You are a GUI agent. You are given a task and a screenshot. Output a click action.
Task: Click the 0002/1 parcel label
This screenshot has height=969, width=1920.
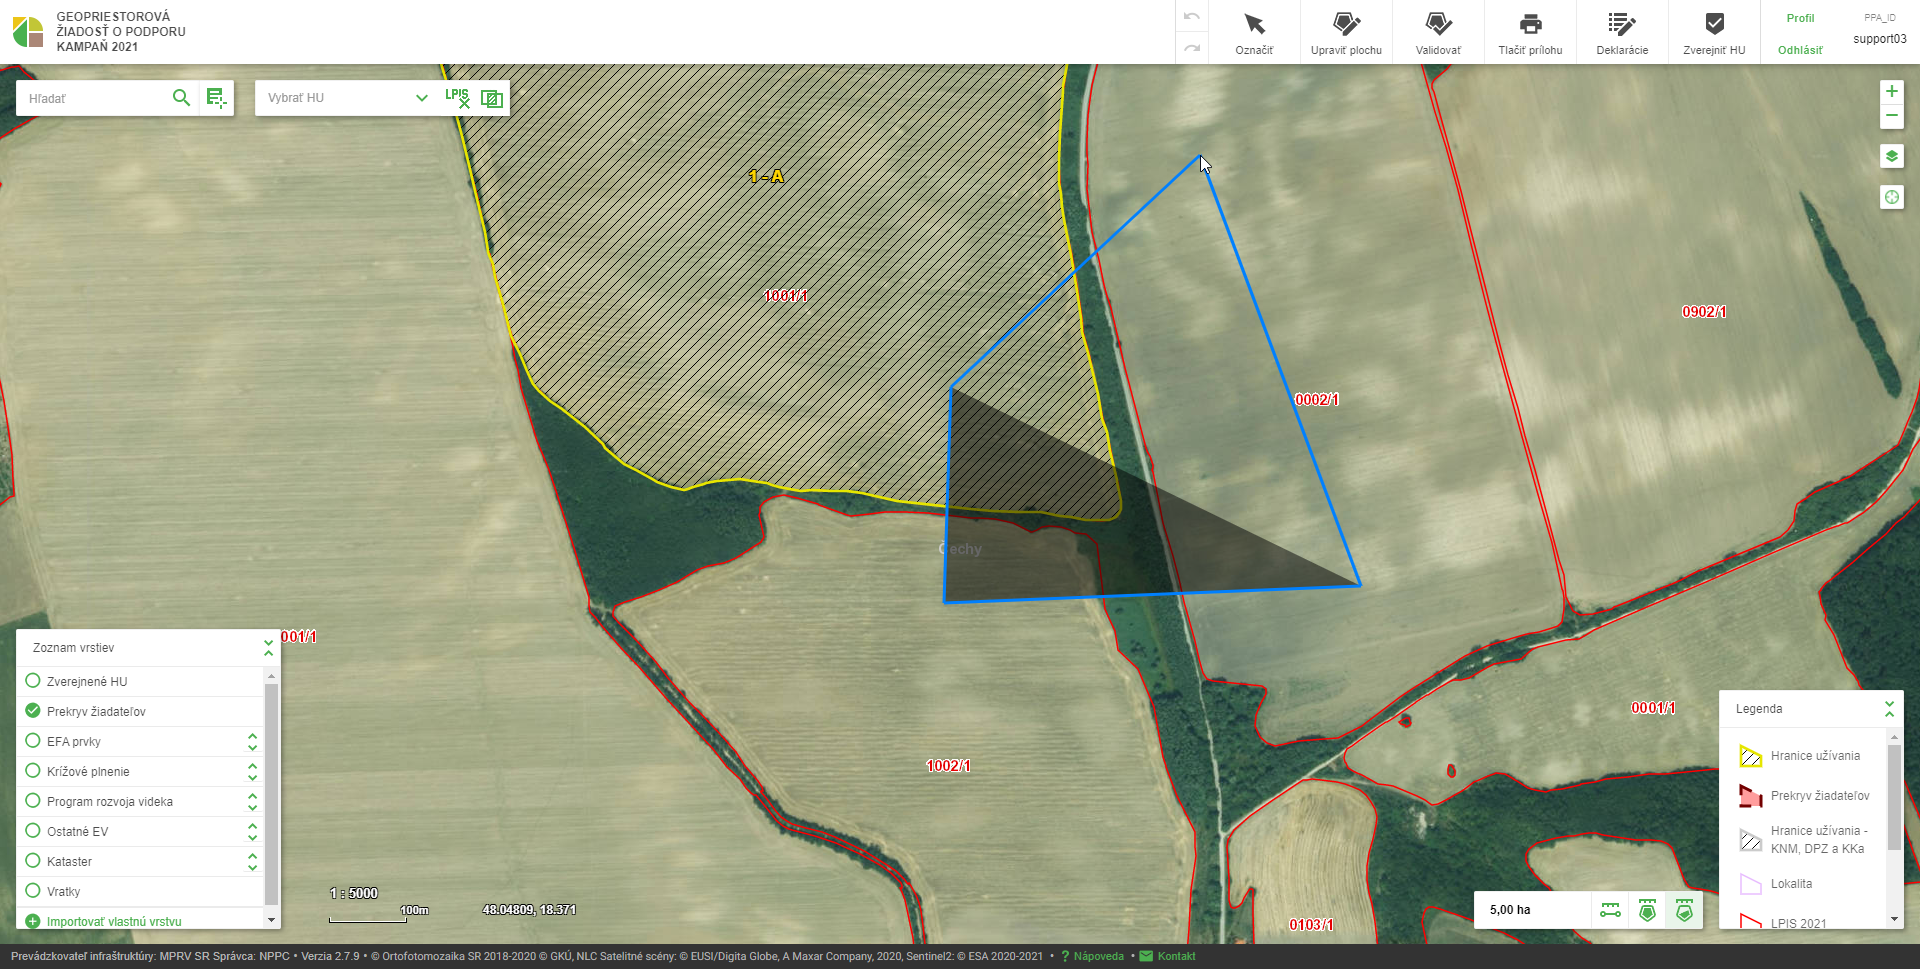point(1317,400)
